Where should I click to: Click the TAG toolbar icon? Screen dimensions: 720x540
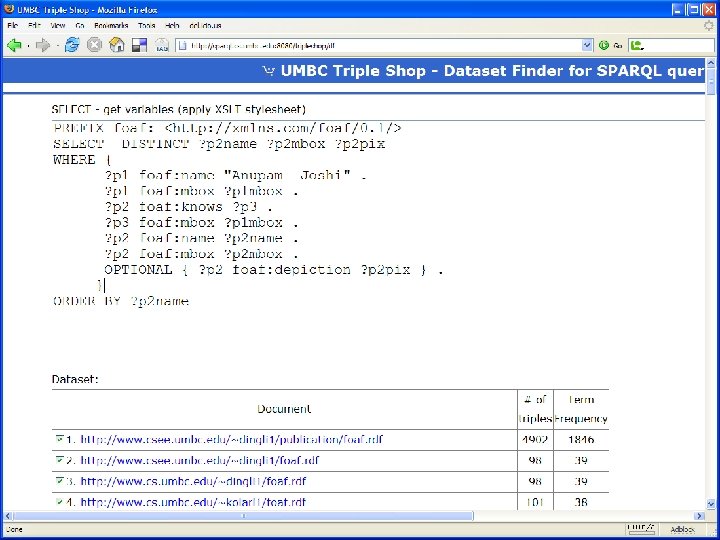[162, 45]
